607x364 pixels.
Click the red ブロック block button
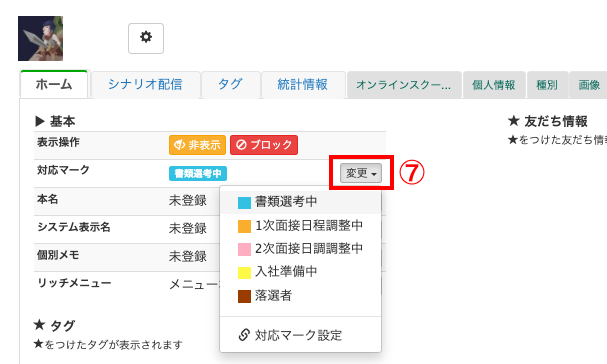[x=264, y=145]
